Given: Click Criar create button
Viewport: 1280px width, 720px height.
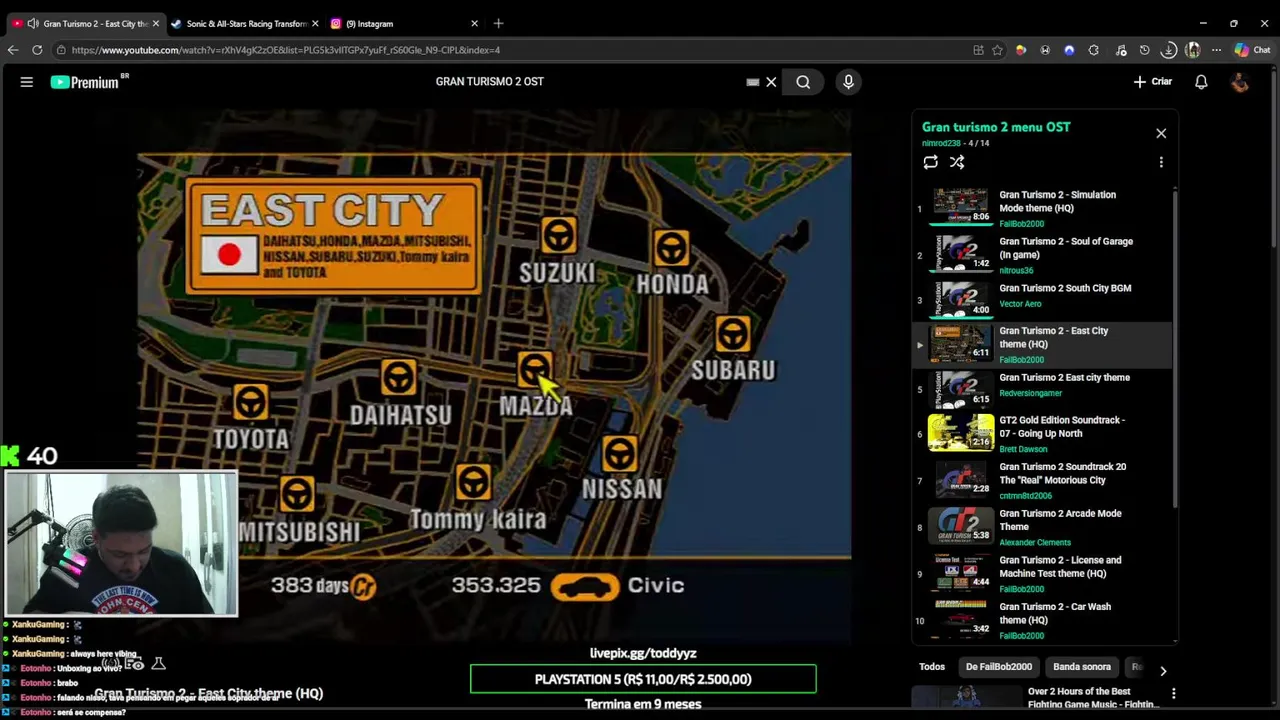Looking at the screenshot, I should (1152, 82).
